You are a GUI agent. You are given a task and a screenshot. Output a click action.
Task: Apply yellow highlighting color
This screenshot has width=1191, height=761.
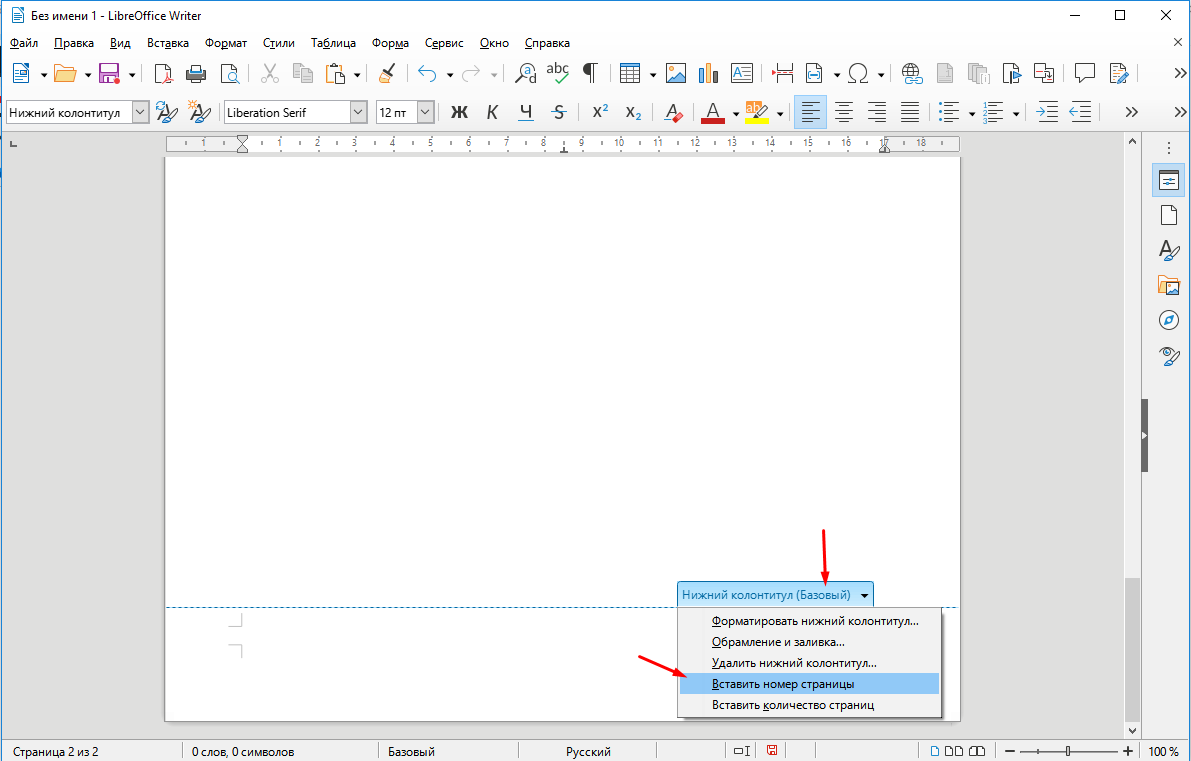coord(757,112)
